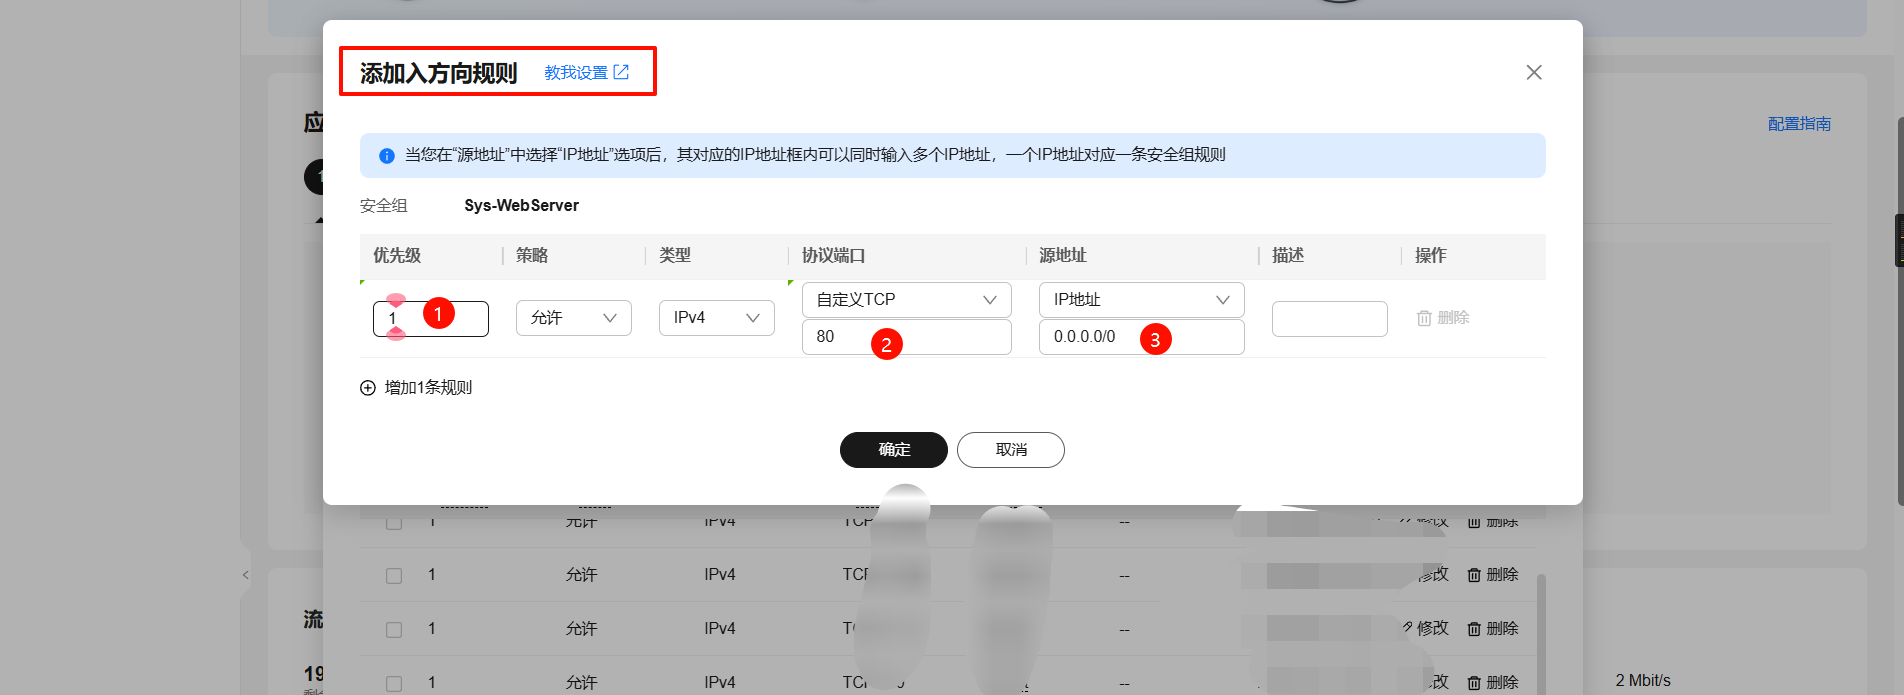This screenshot has width=1904, height=695.
Task: Confirm the rule with 确定 button
Action: click(894, 450)
